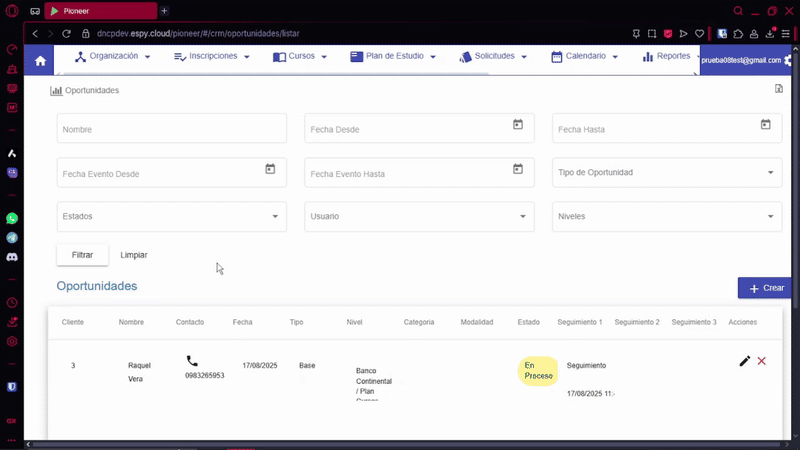Expand the Tipo de Oportunidad dropdown
This screenshot has width=800, height=450.
point(667,173)
